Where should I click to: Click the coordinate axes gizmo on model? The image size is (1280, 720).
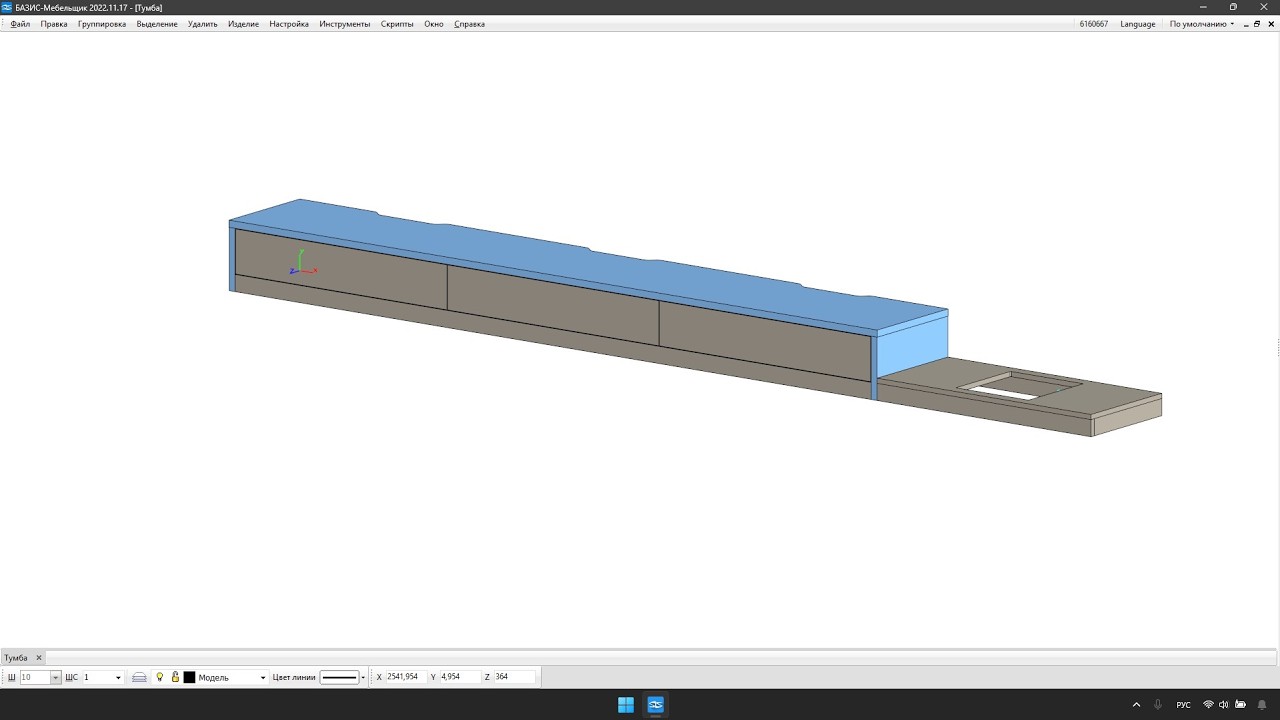303,263
